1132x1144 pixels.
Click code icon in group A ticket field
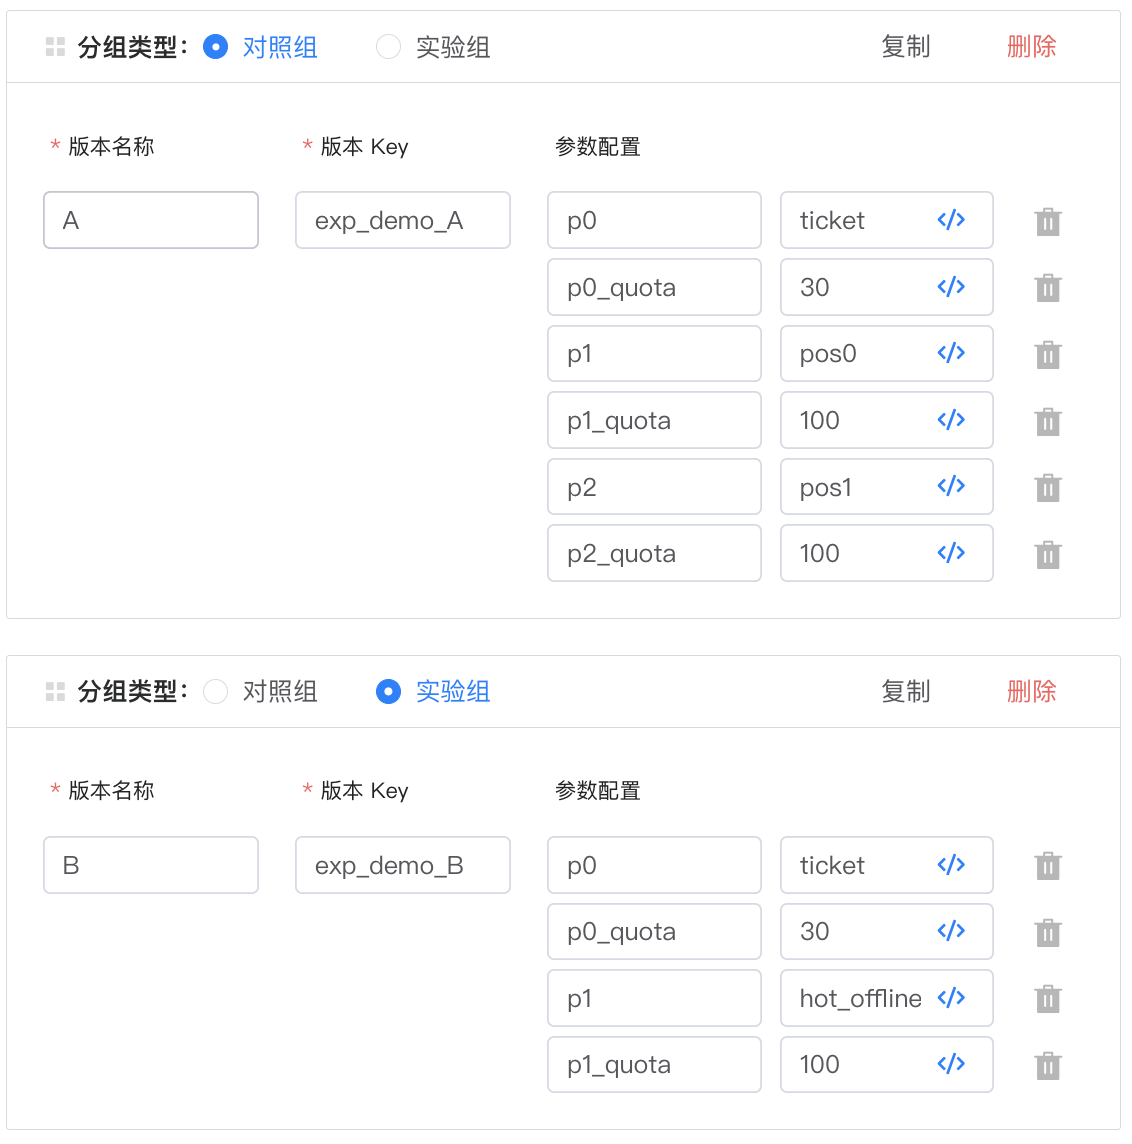(x=950, y=220)
